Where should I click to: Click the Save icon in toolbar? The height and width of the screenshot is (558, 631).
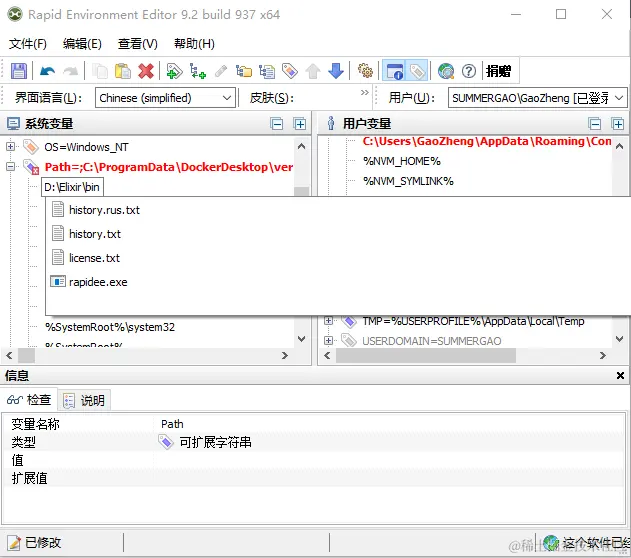(x=18, y=71)
